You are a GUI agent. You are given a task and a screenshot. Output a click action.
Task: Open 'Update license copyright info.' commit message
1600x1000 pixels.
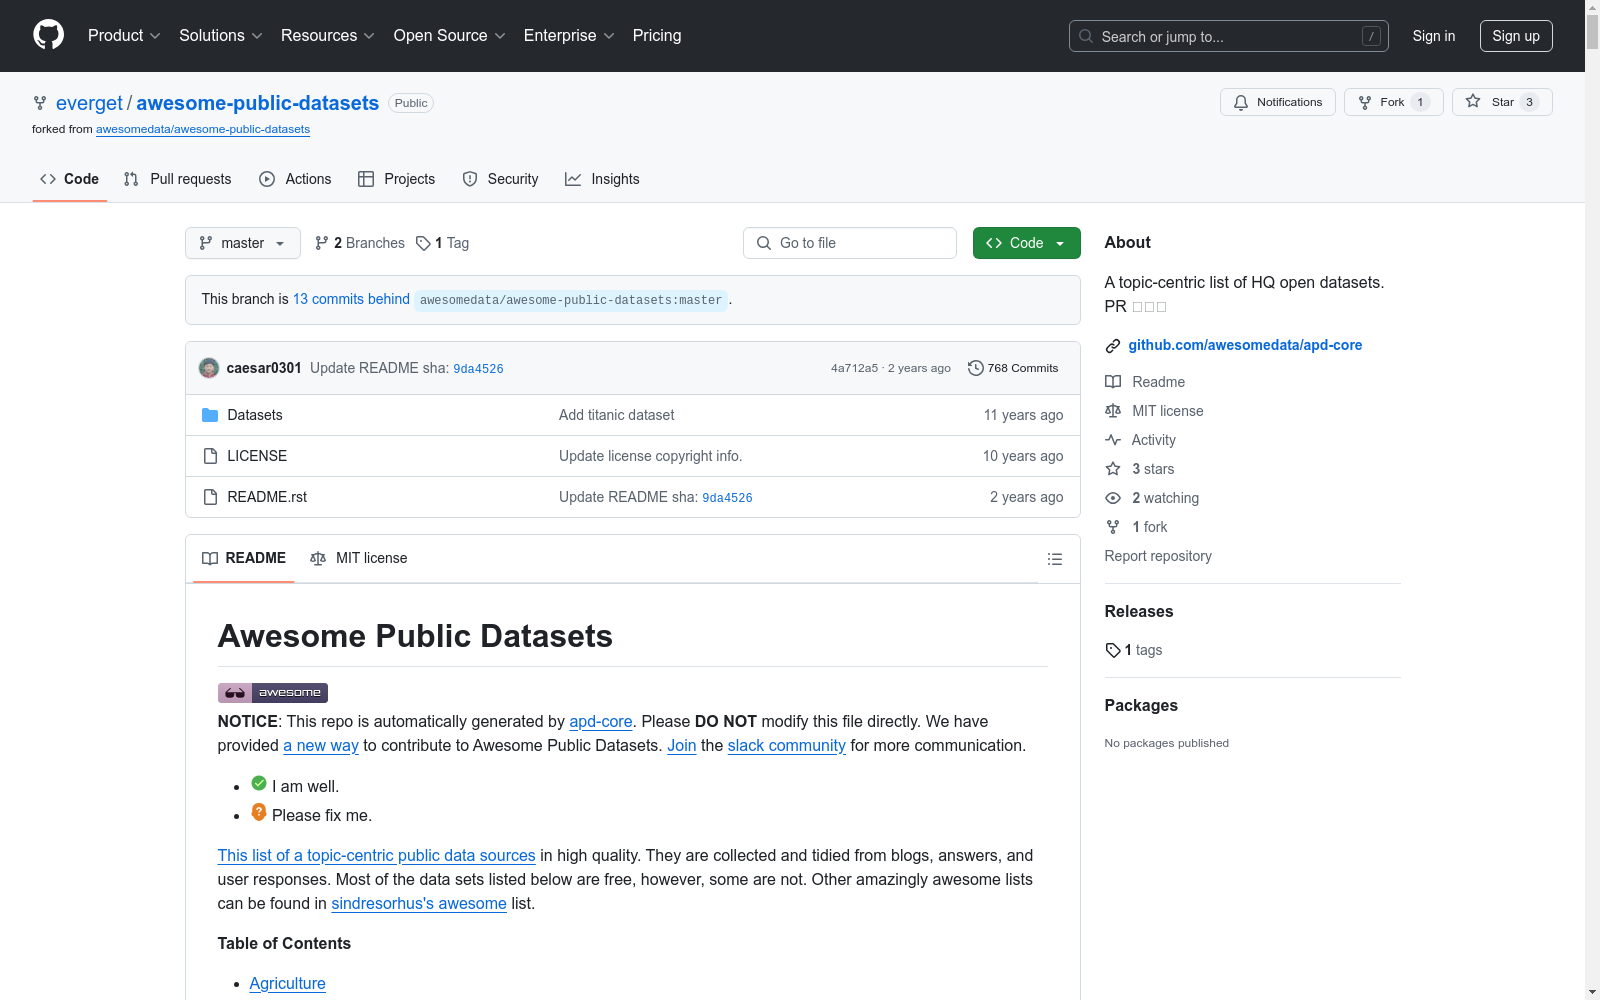[x=650, y=456]
